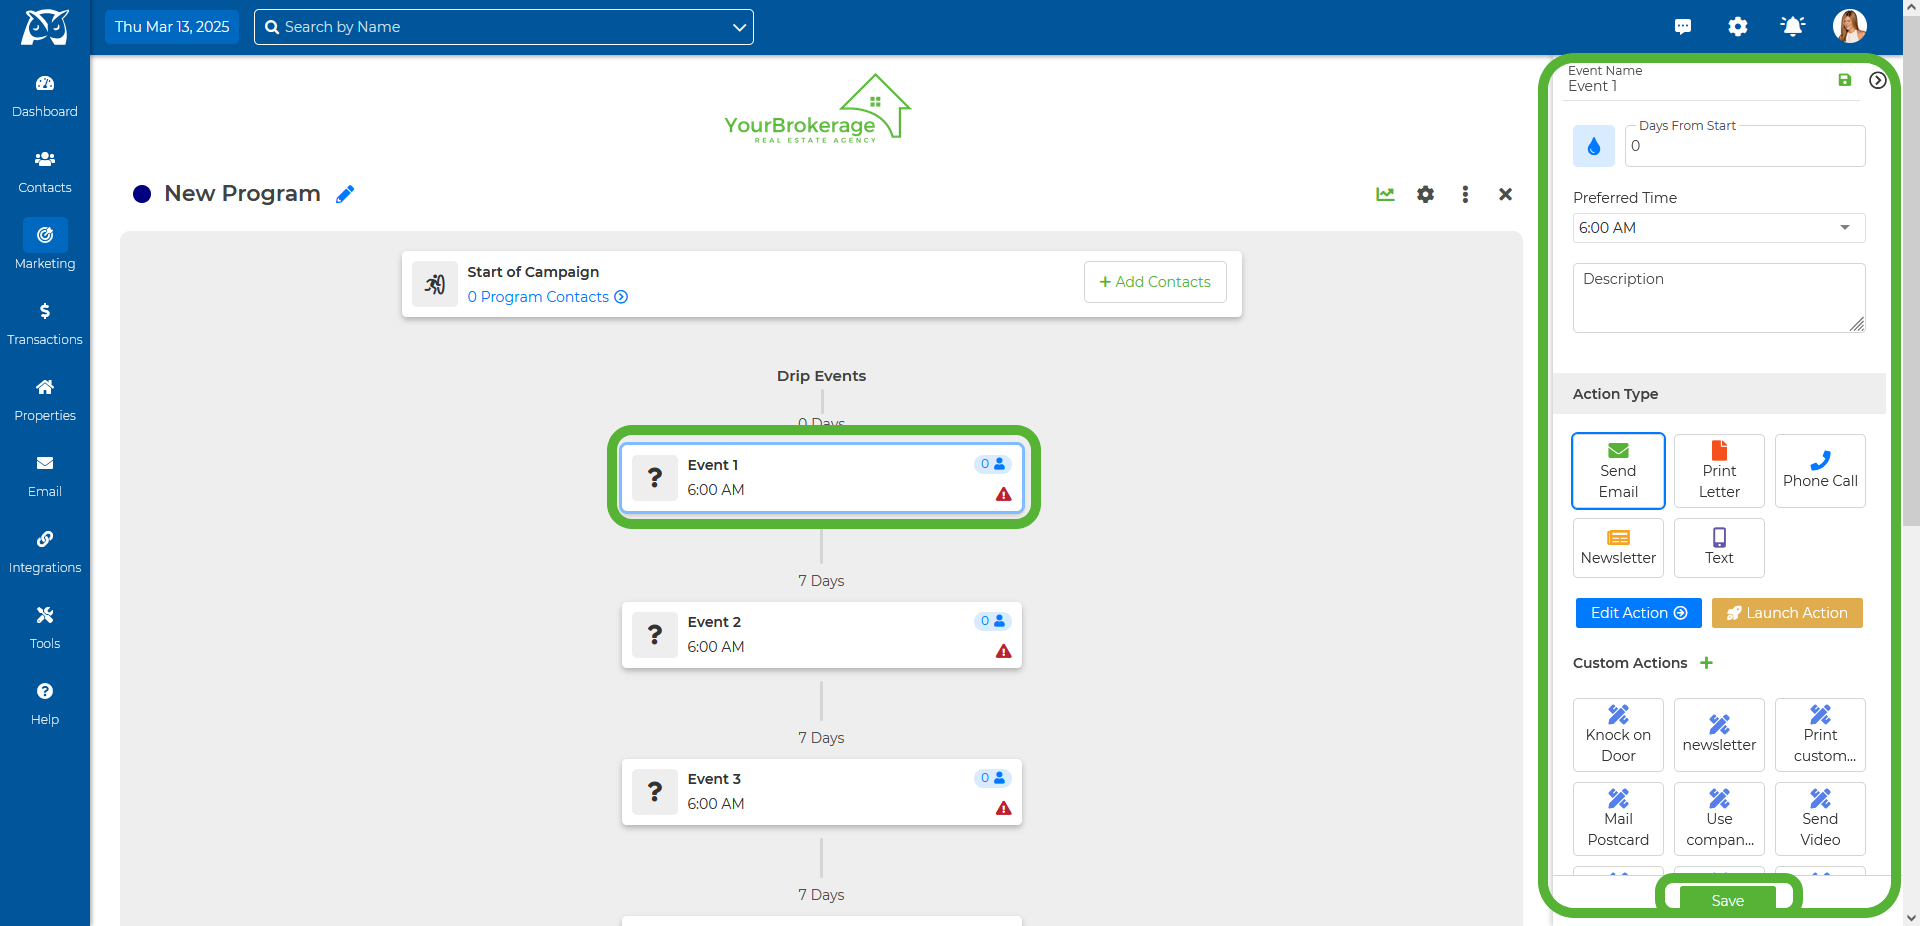The width and height of the screenshot is (1920, 926).
Task: Click Event 2 question mark icon
Action: coord(655,635)
